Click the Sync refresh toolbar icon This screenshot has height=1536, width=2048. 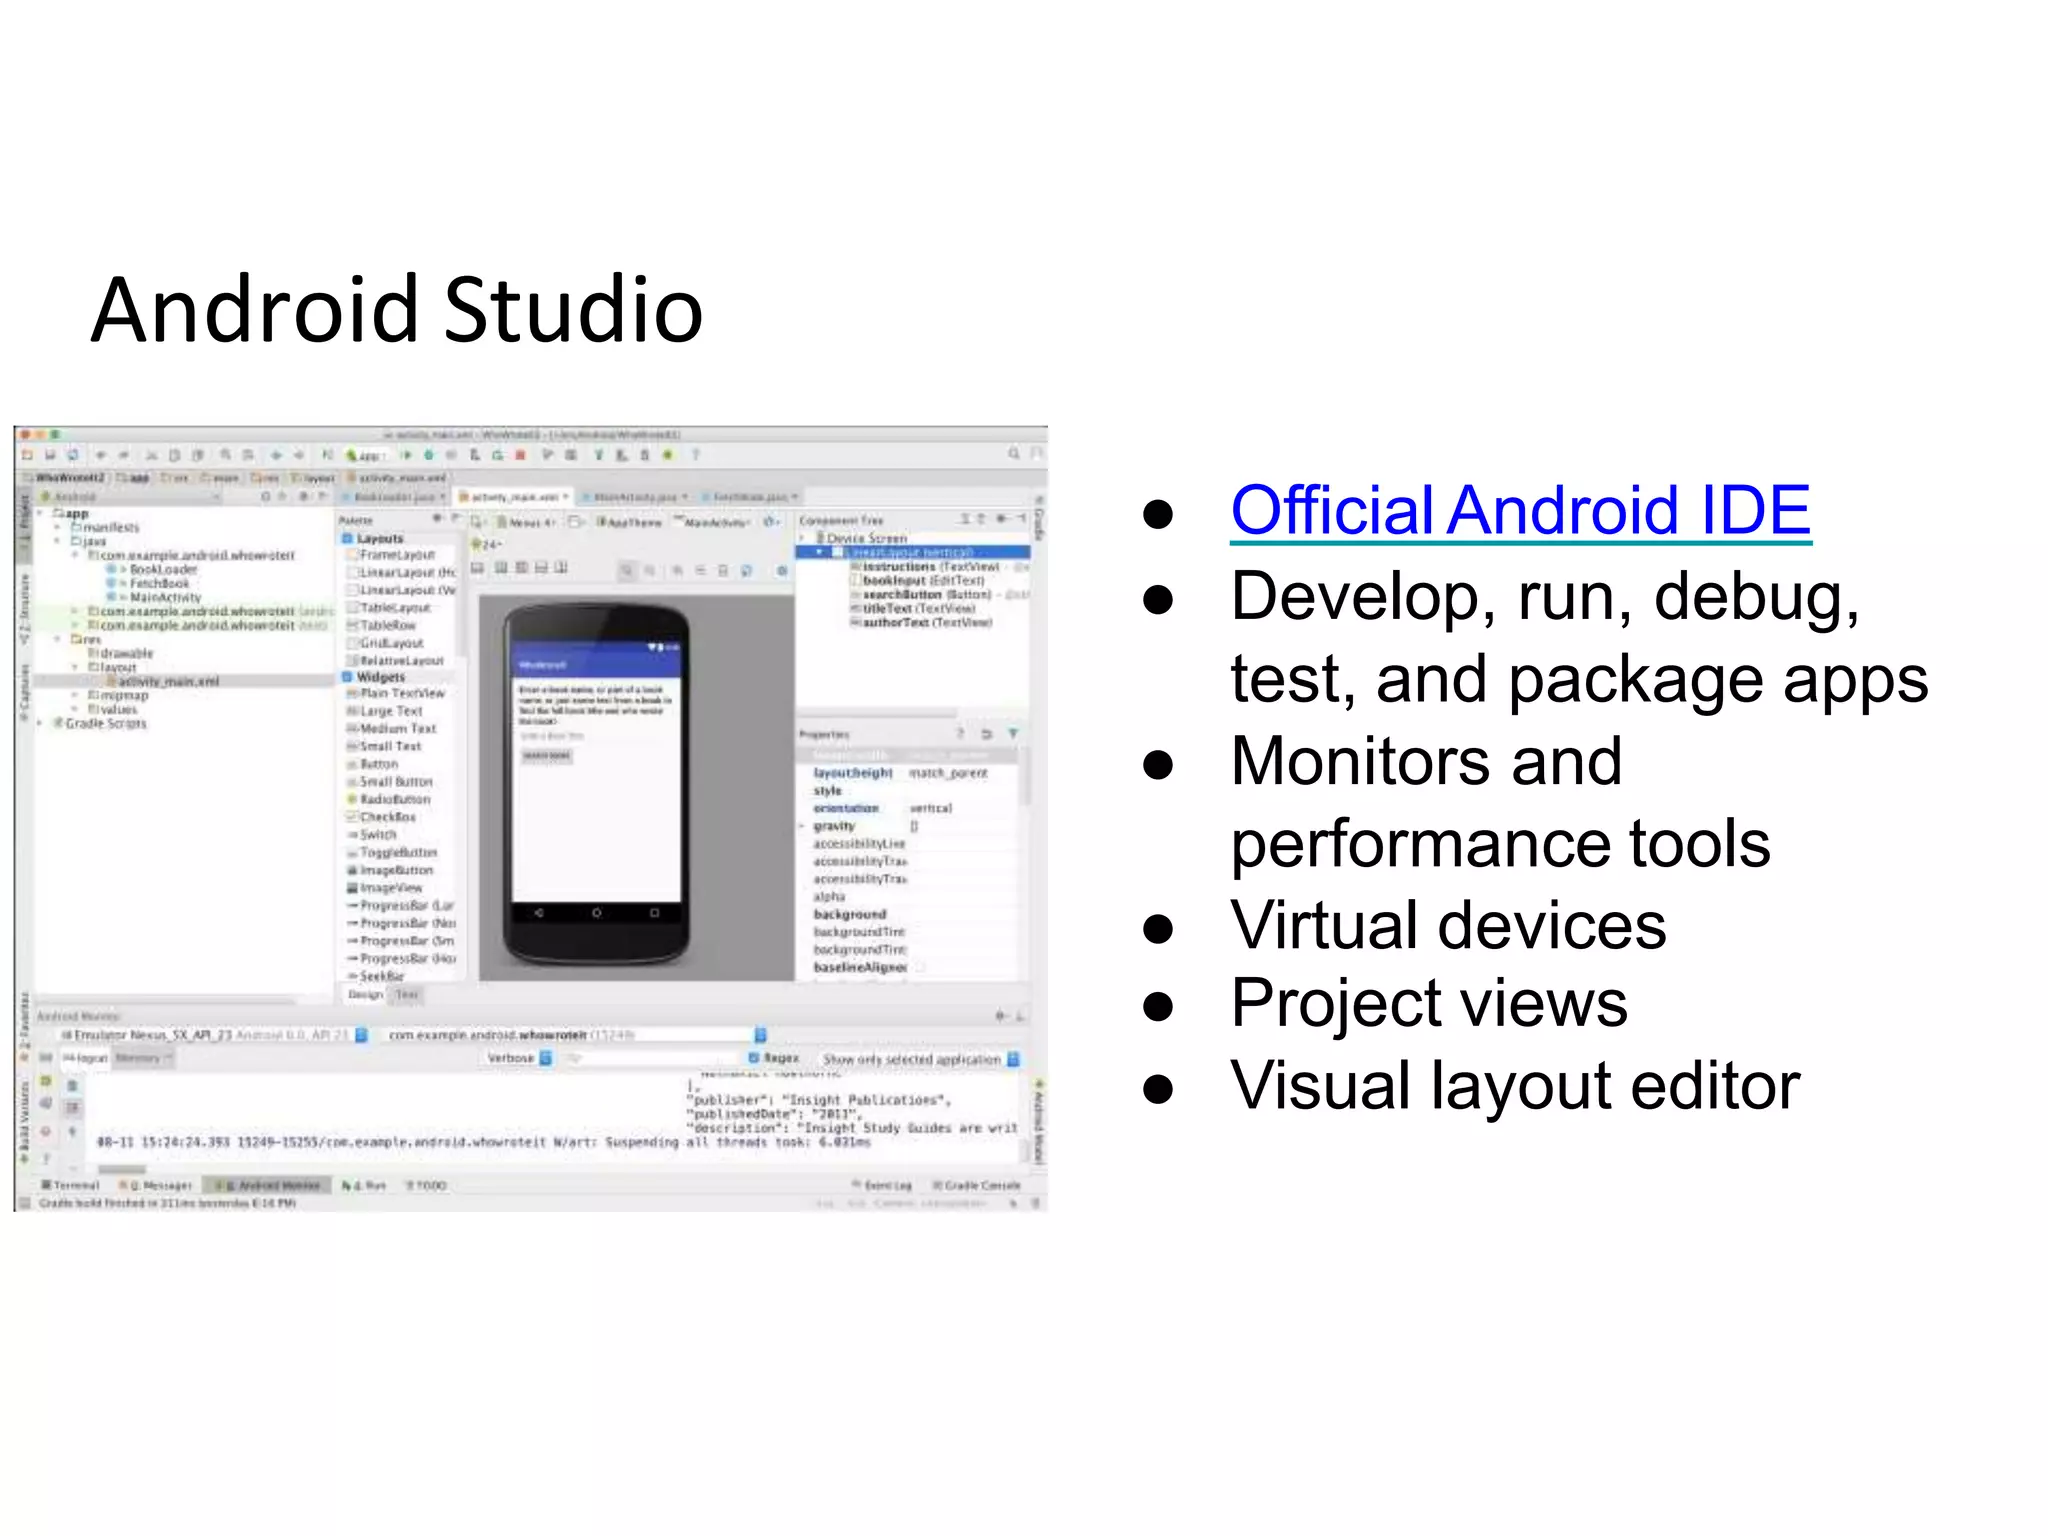(72, 455)
